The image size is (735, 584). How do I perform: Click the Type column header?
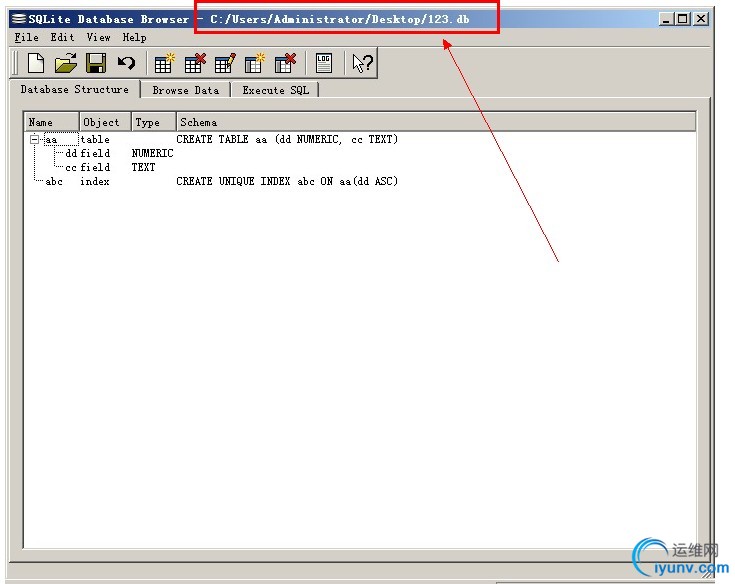(154, 122)
